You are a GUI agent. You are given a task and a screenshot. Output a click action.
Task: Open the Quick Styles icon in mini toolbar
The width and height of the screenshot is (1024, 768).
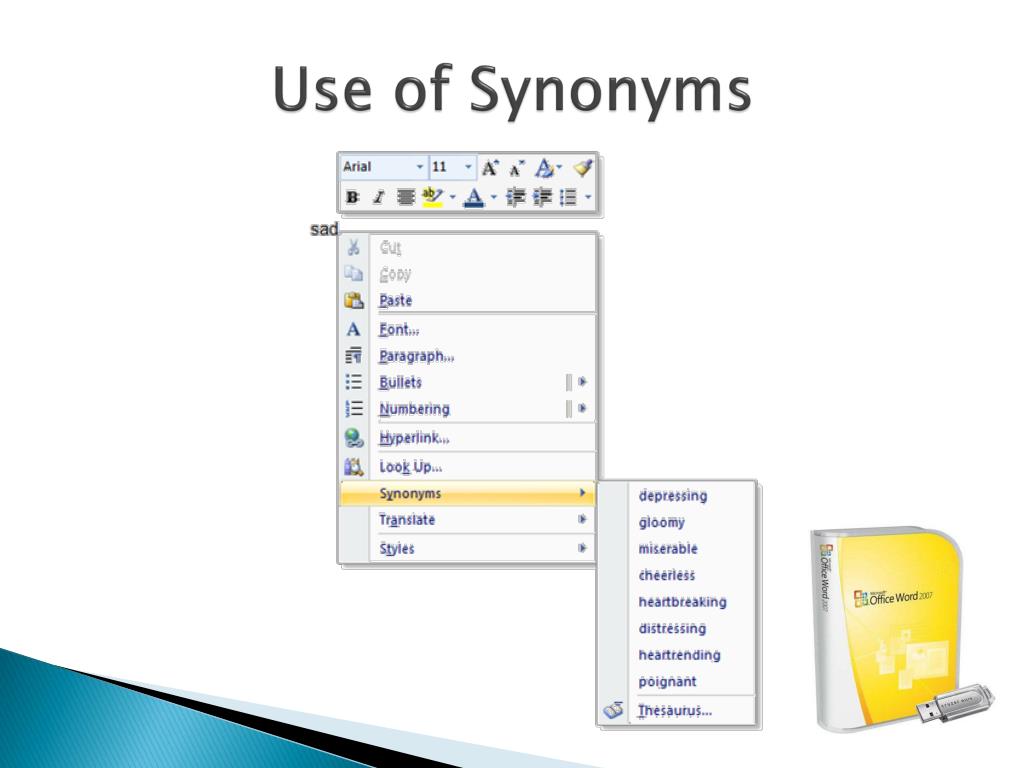(545, 168)
